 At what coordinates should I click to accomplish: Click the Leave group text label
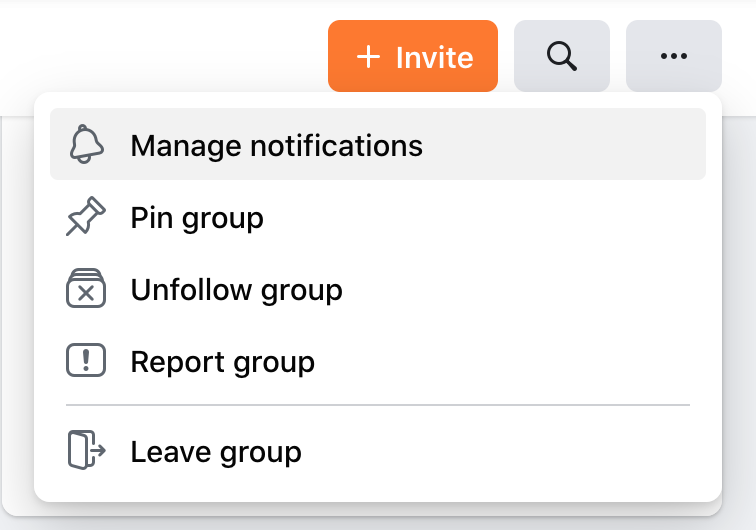click(x=216, y=452)
